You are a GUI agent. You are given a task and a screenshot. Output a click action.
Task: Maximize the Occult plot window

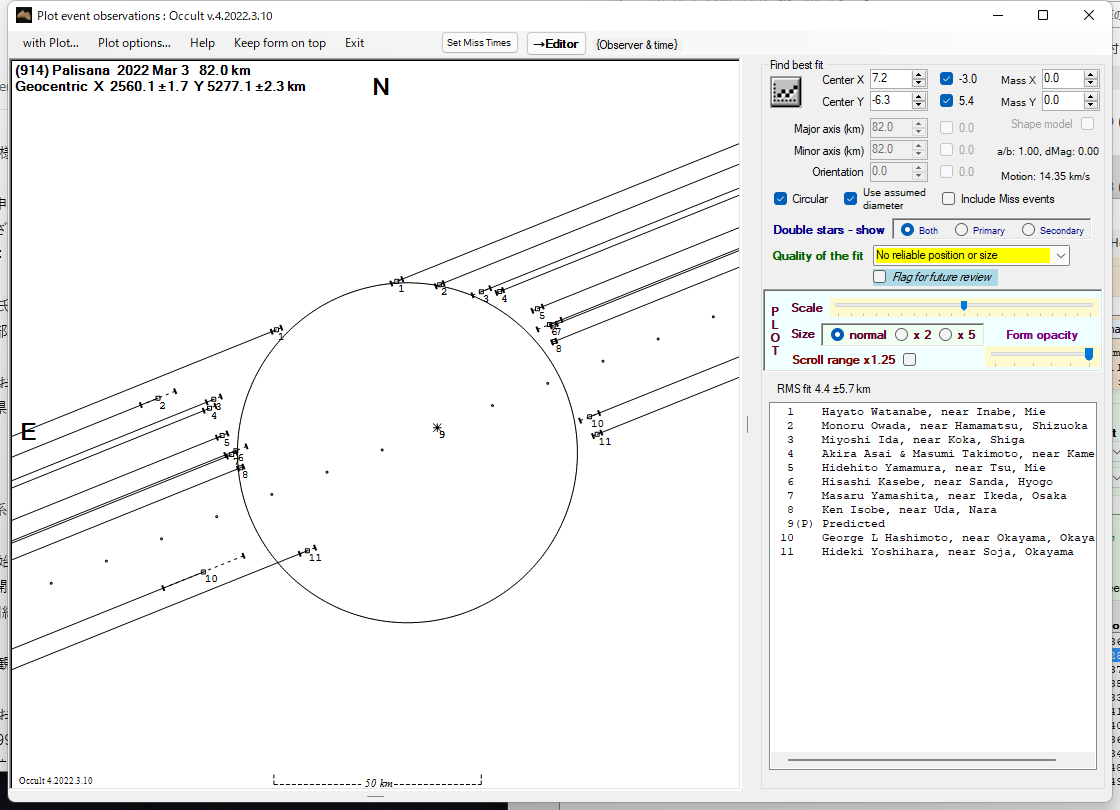[1043, 15]
